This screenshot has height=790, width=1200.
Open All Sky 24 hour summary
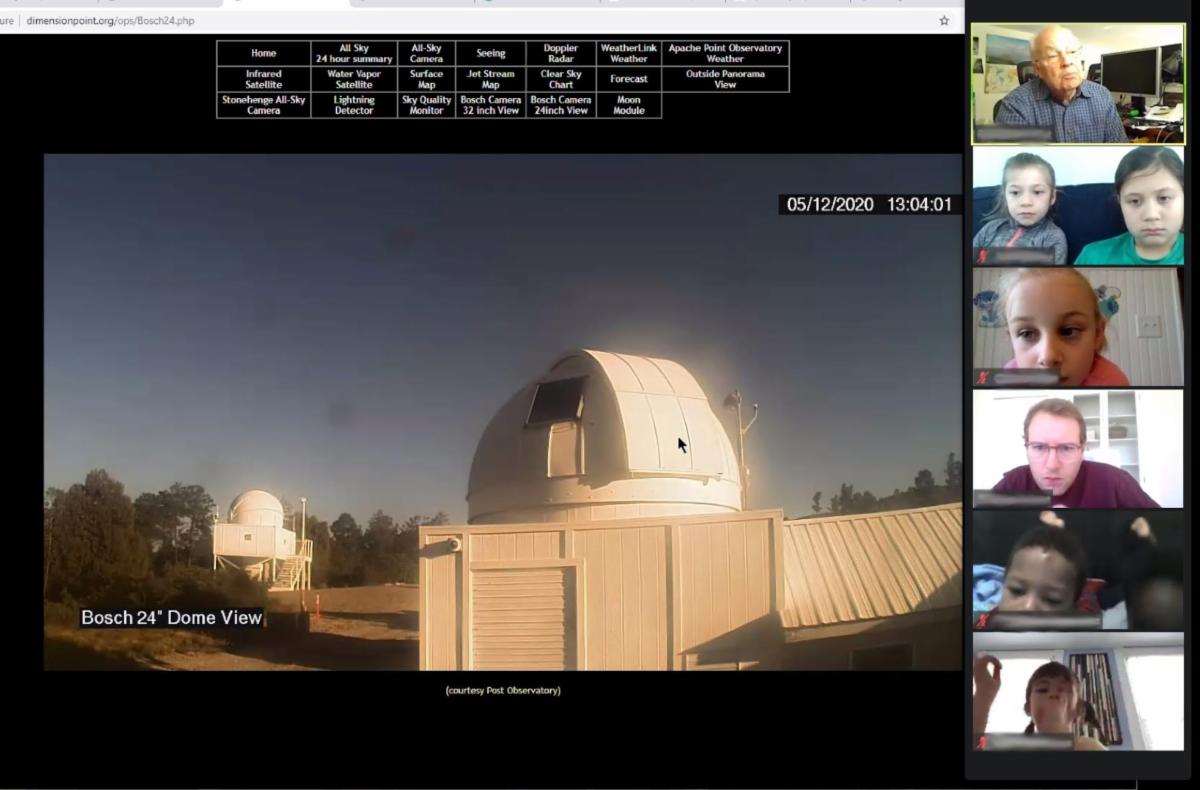pyautogui.click(x=354, y=53)
